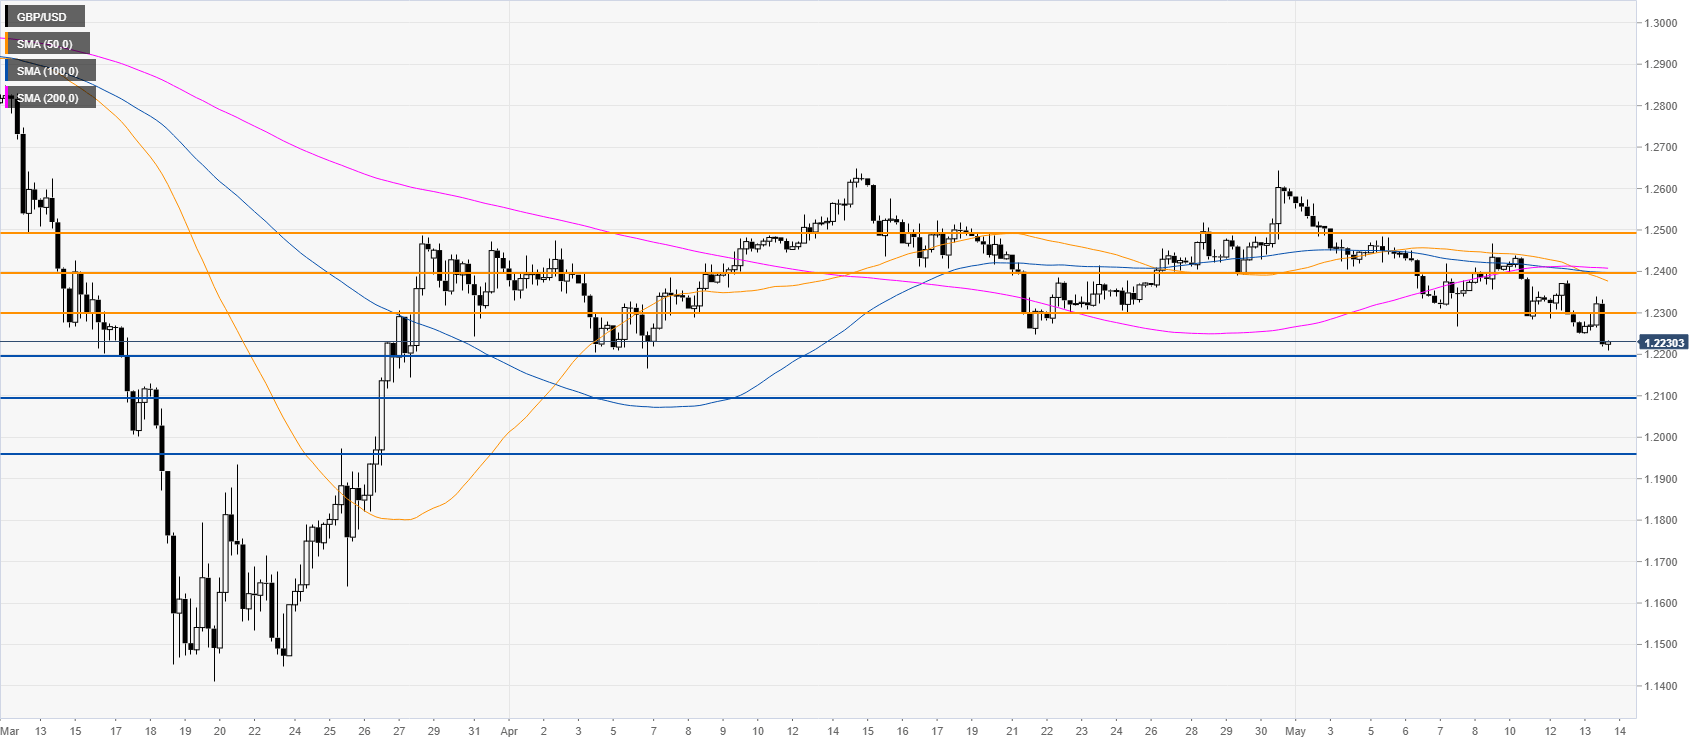The image size is (1707, 744).
Task: Click the 1.1600 price axis label
Action: (x=1660, y=603)
